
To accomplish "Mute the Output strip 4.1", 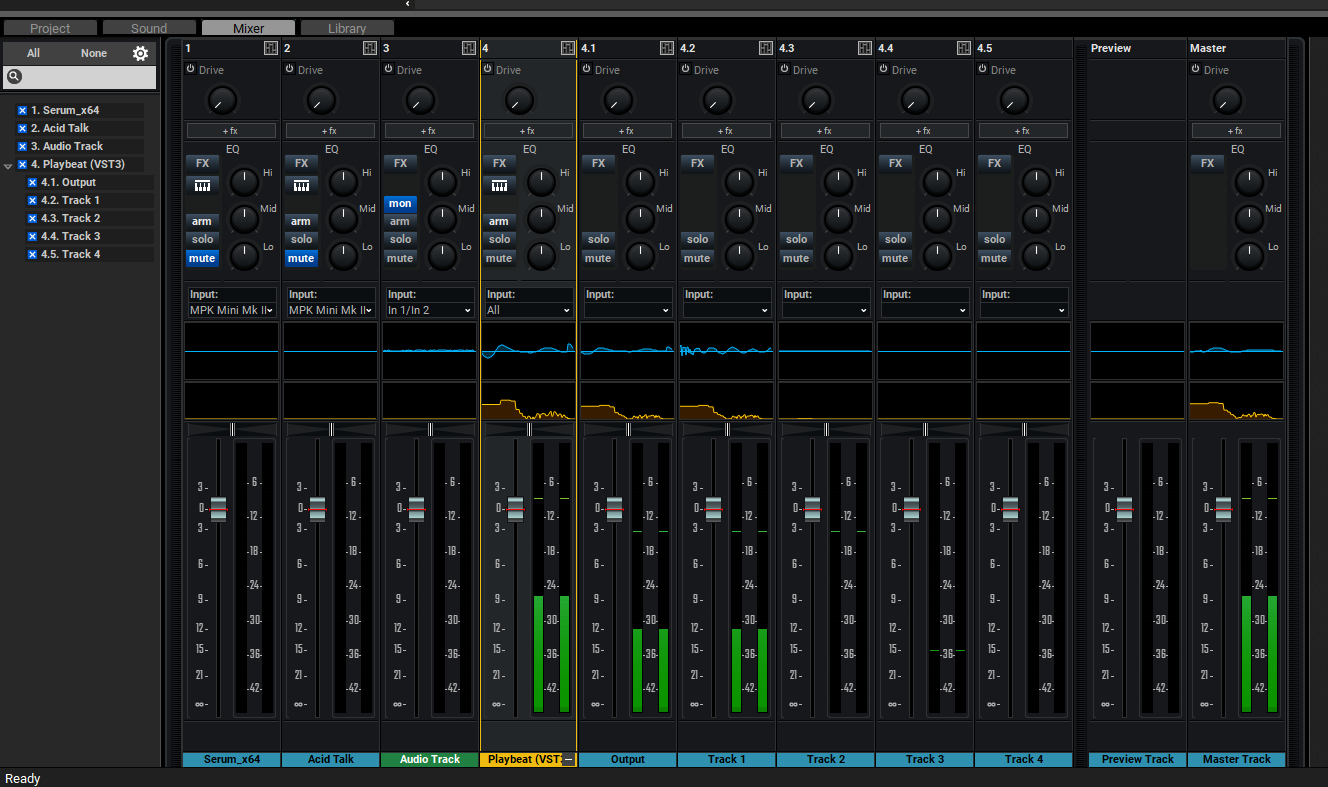I will point(598,258).
